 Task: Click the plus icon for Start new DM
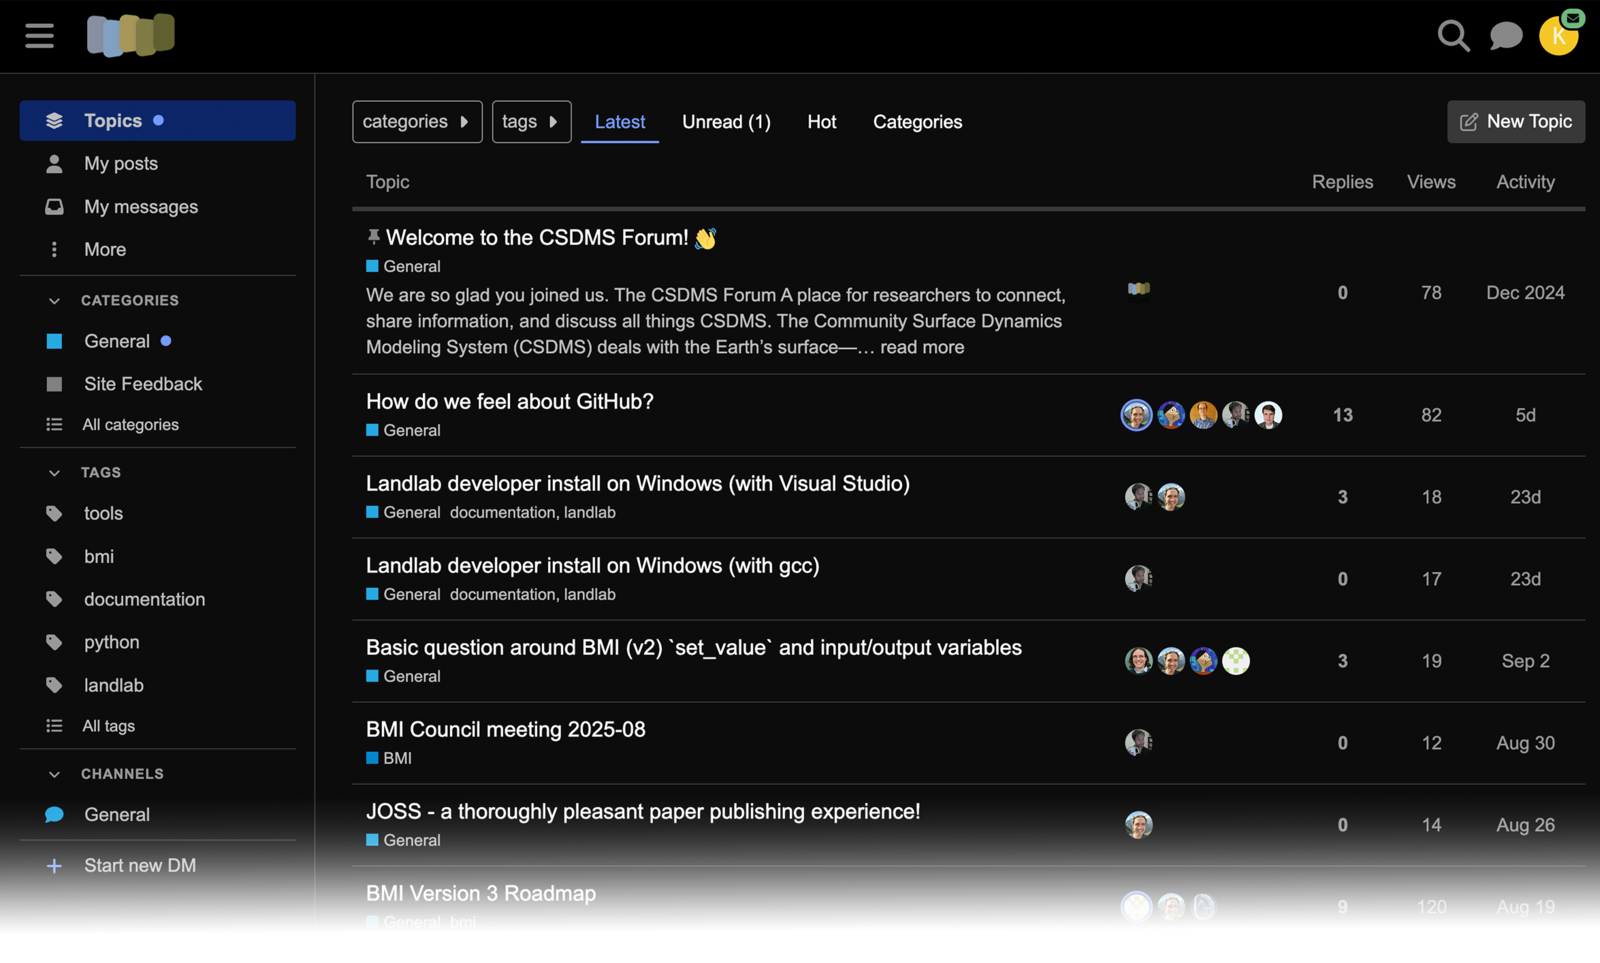[x=54, y=866]
